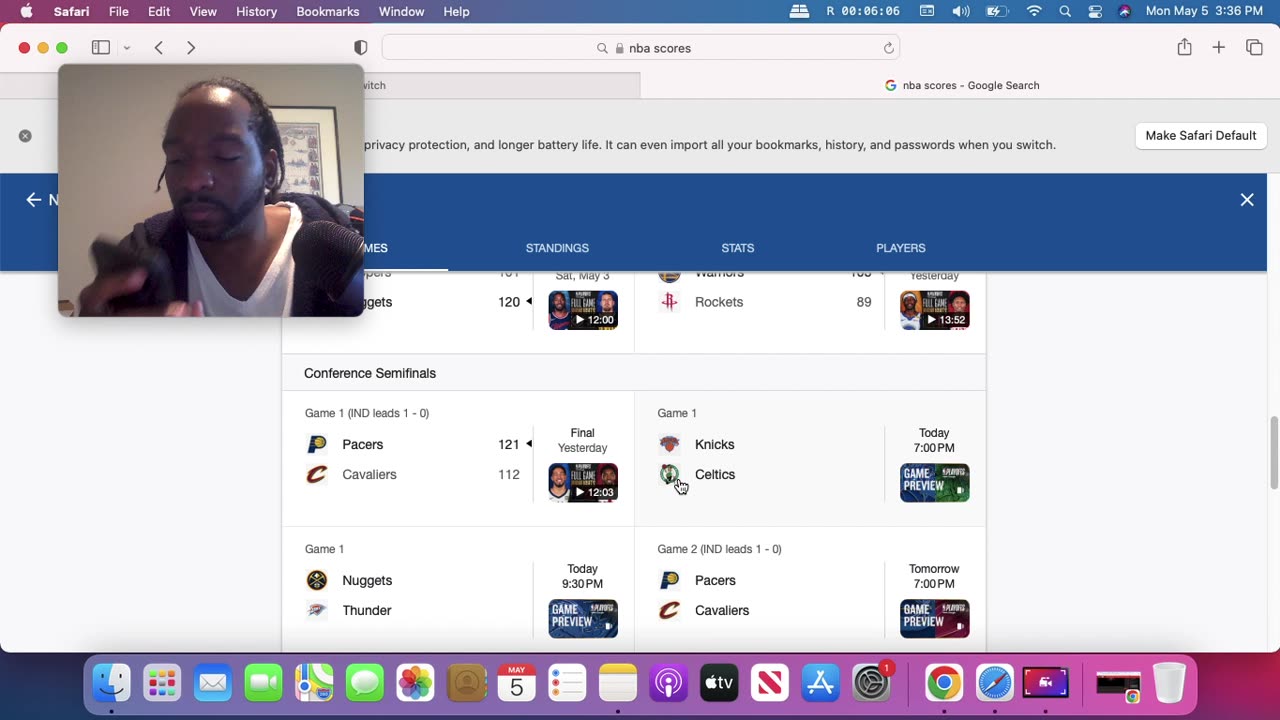Open the PLAYERS tab
Viewport: 1280px width, 720px height.
click(901, 248)
